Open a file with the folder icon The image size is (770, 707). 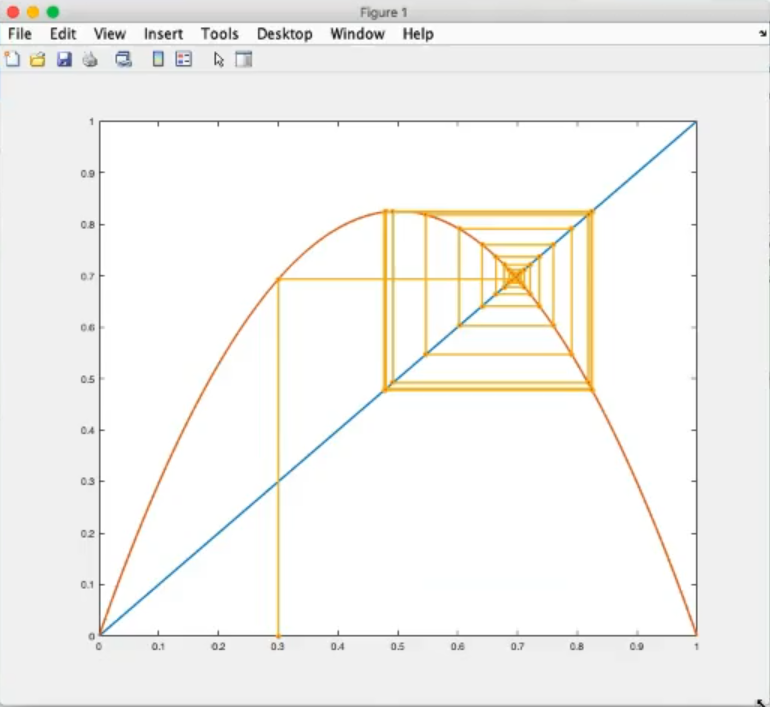coord(38,59)
